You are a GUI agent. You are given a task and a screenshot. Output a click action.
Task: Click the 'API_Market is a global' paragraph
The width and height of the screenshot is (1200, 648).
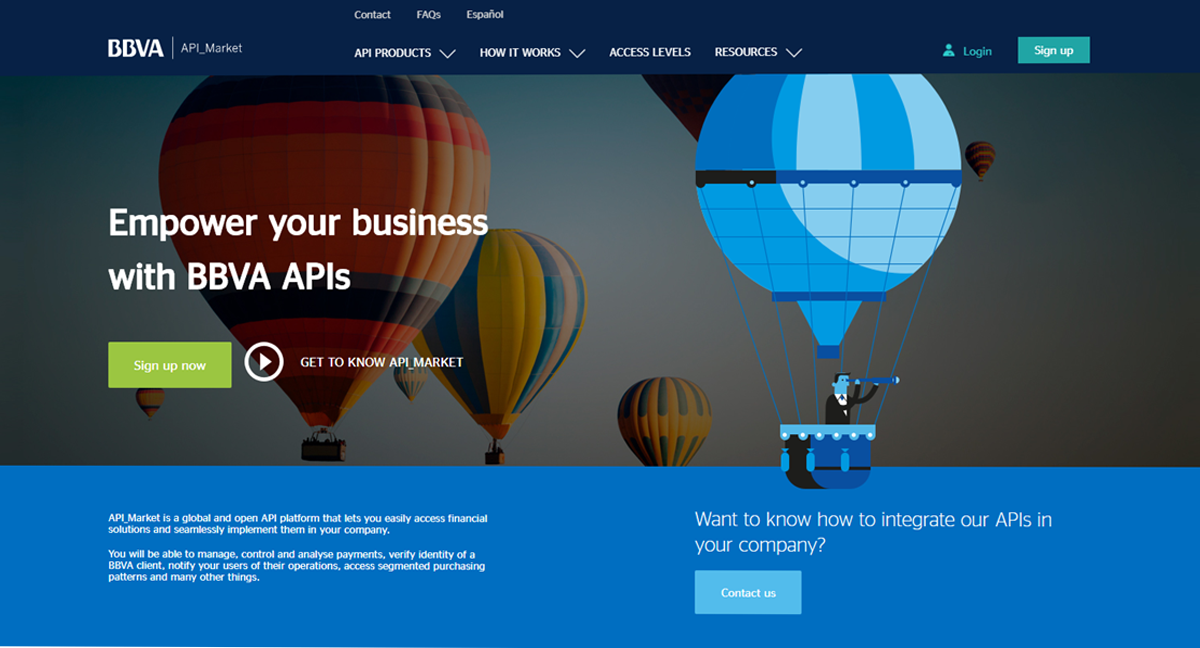298,524
